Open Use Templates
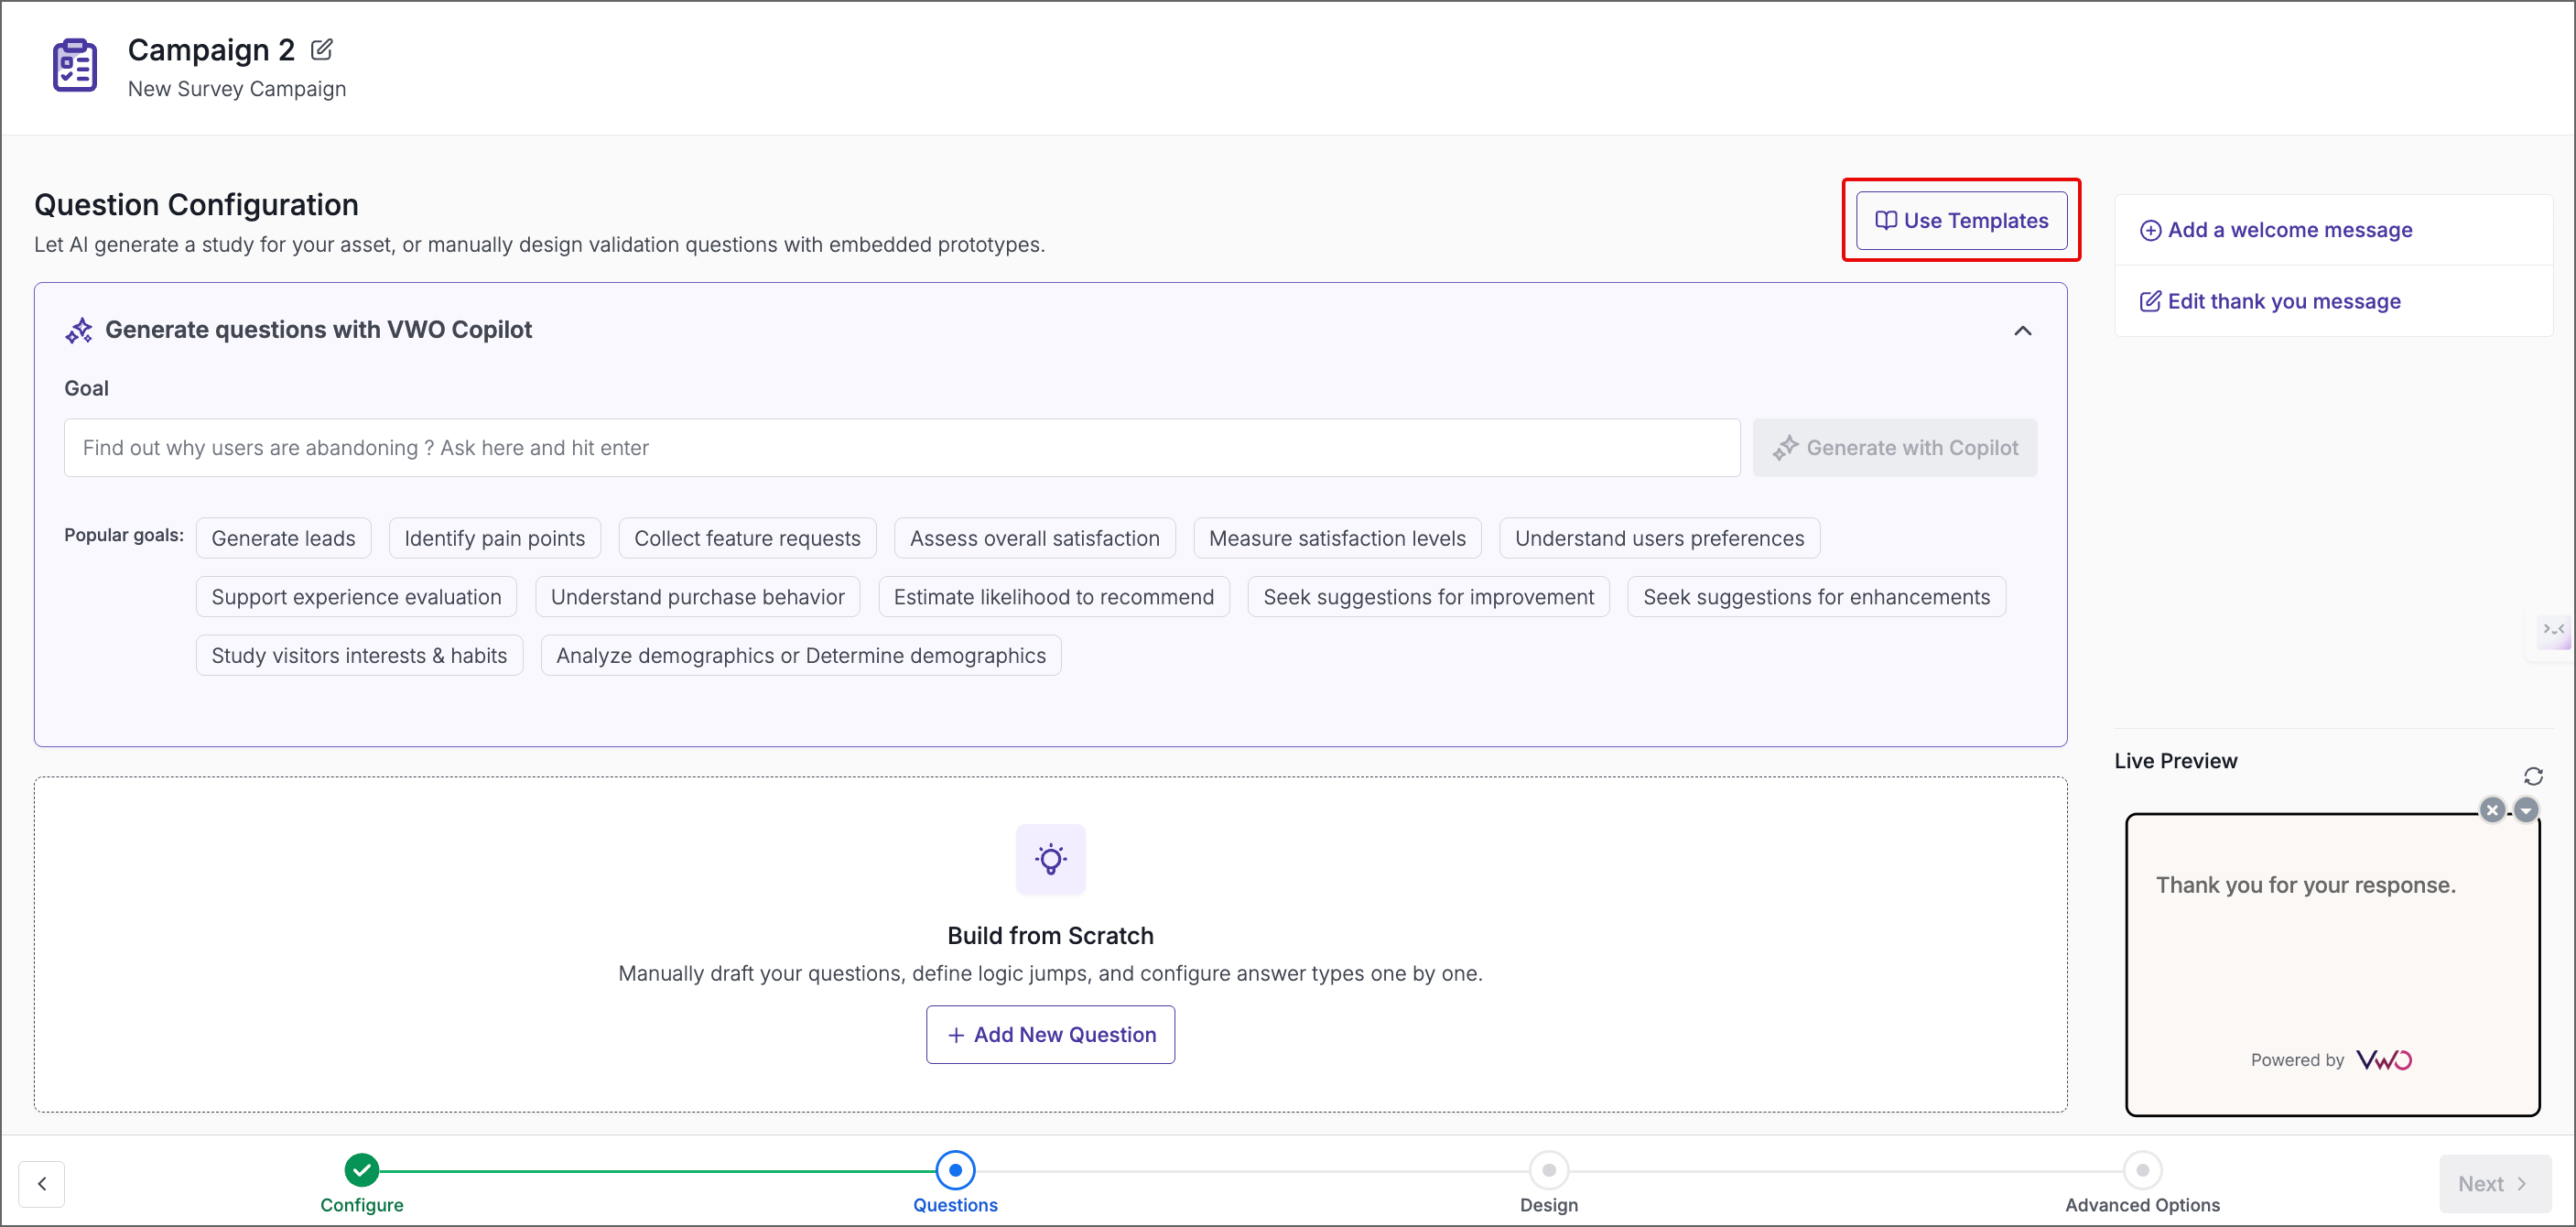 (x=1960, y=220)
